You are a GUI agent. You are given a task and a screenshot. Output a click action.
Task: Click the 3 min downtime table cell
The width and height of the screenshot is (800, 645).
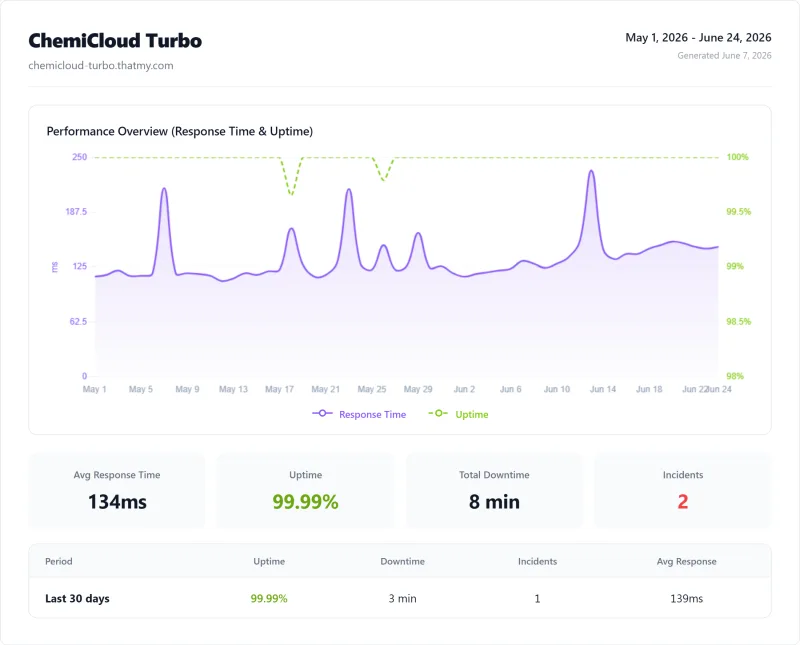[x=403, y=599]
